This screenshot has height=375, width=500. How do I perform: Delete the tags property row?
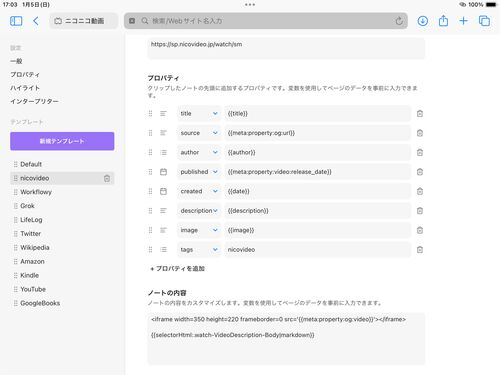(420, 250)
